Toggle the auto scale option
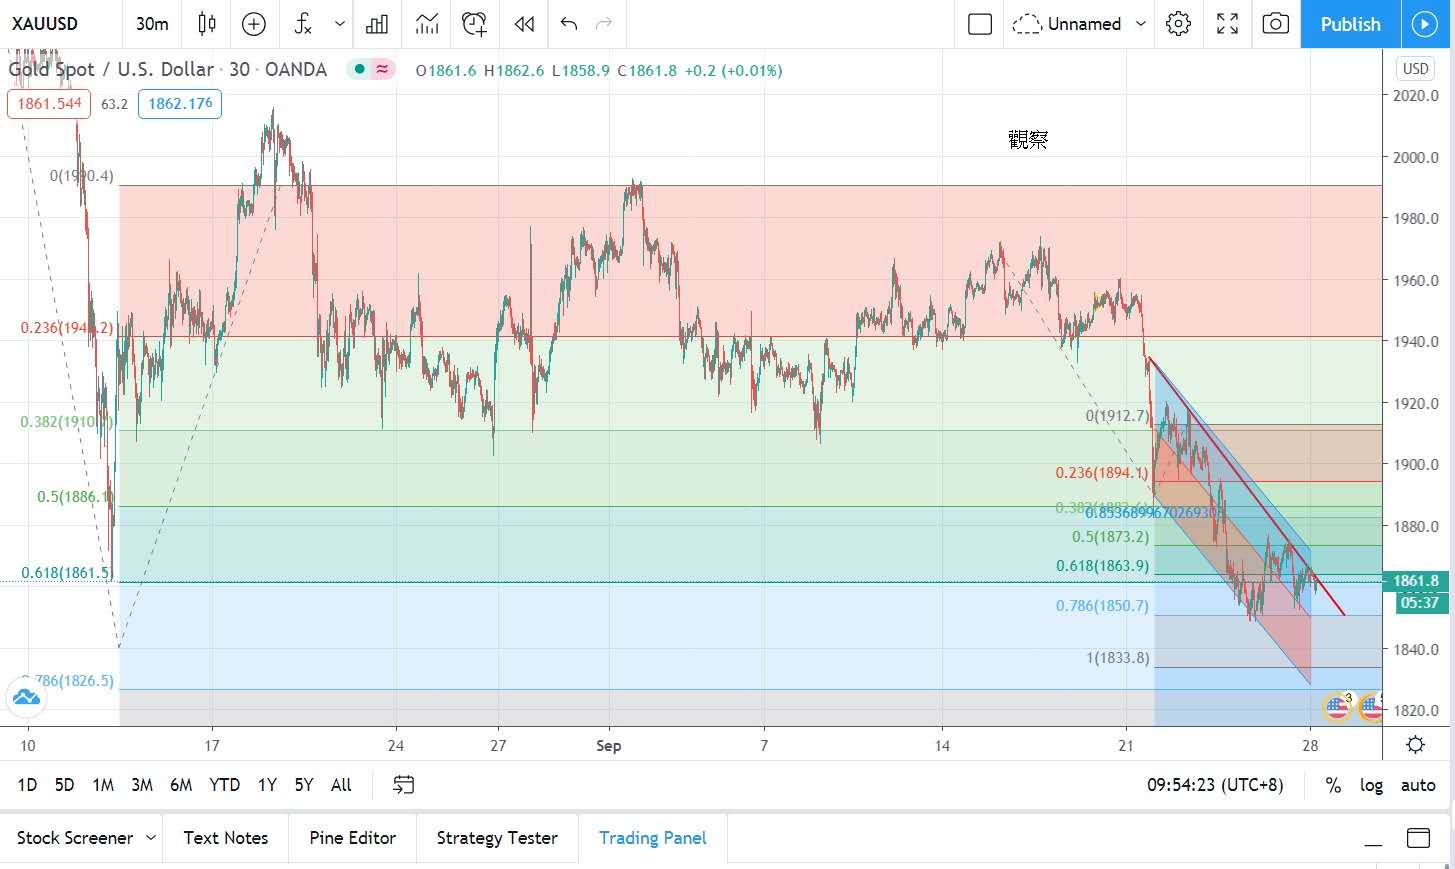 coord(1418,785)
